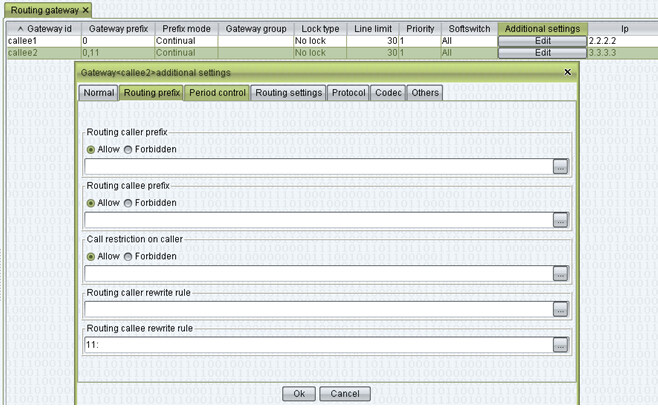This screenshot has height=409, width=658.
Task: Close the callee2 additional settings dialog
Action: (x=568, y=73)
